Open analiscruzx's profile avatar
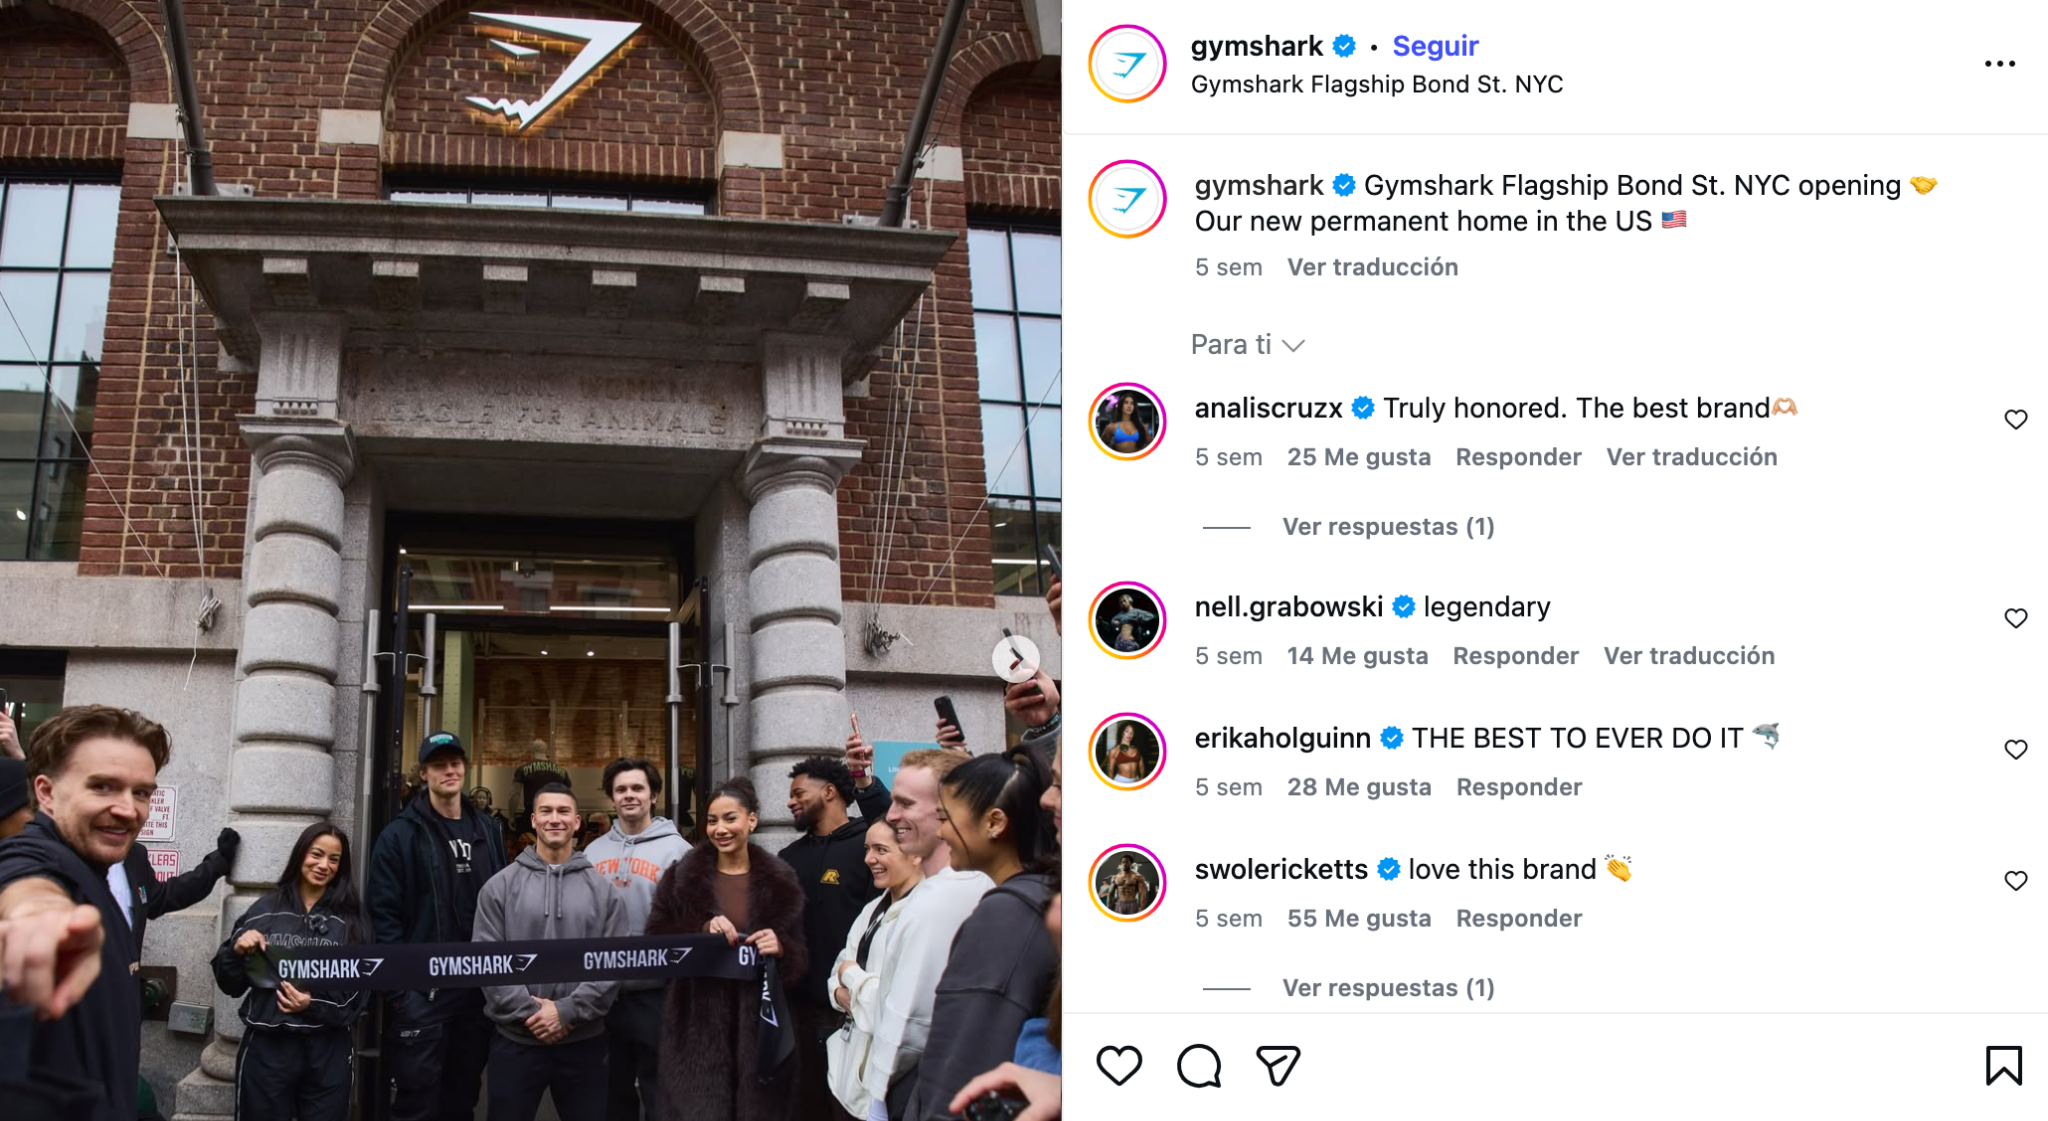The height and width of the screenshot is (1121, 2048). [1127, 421]
